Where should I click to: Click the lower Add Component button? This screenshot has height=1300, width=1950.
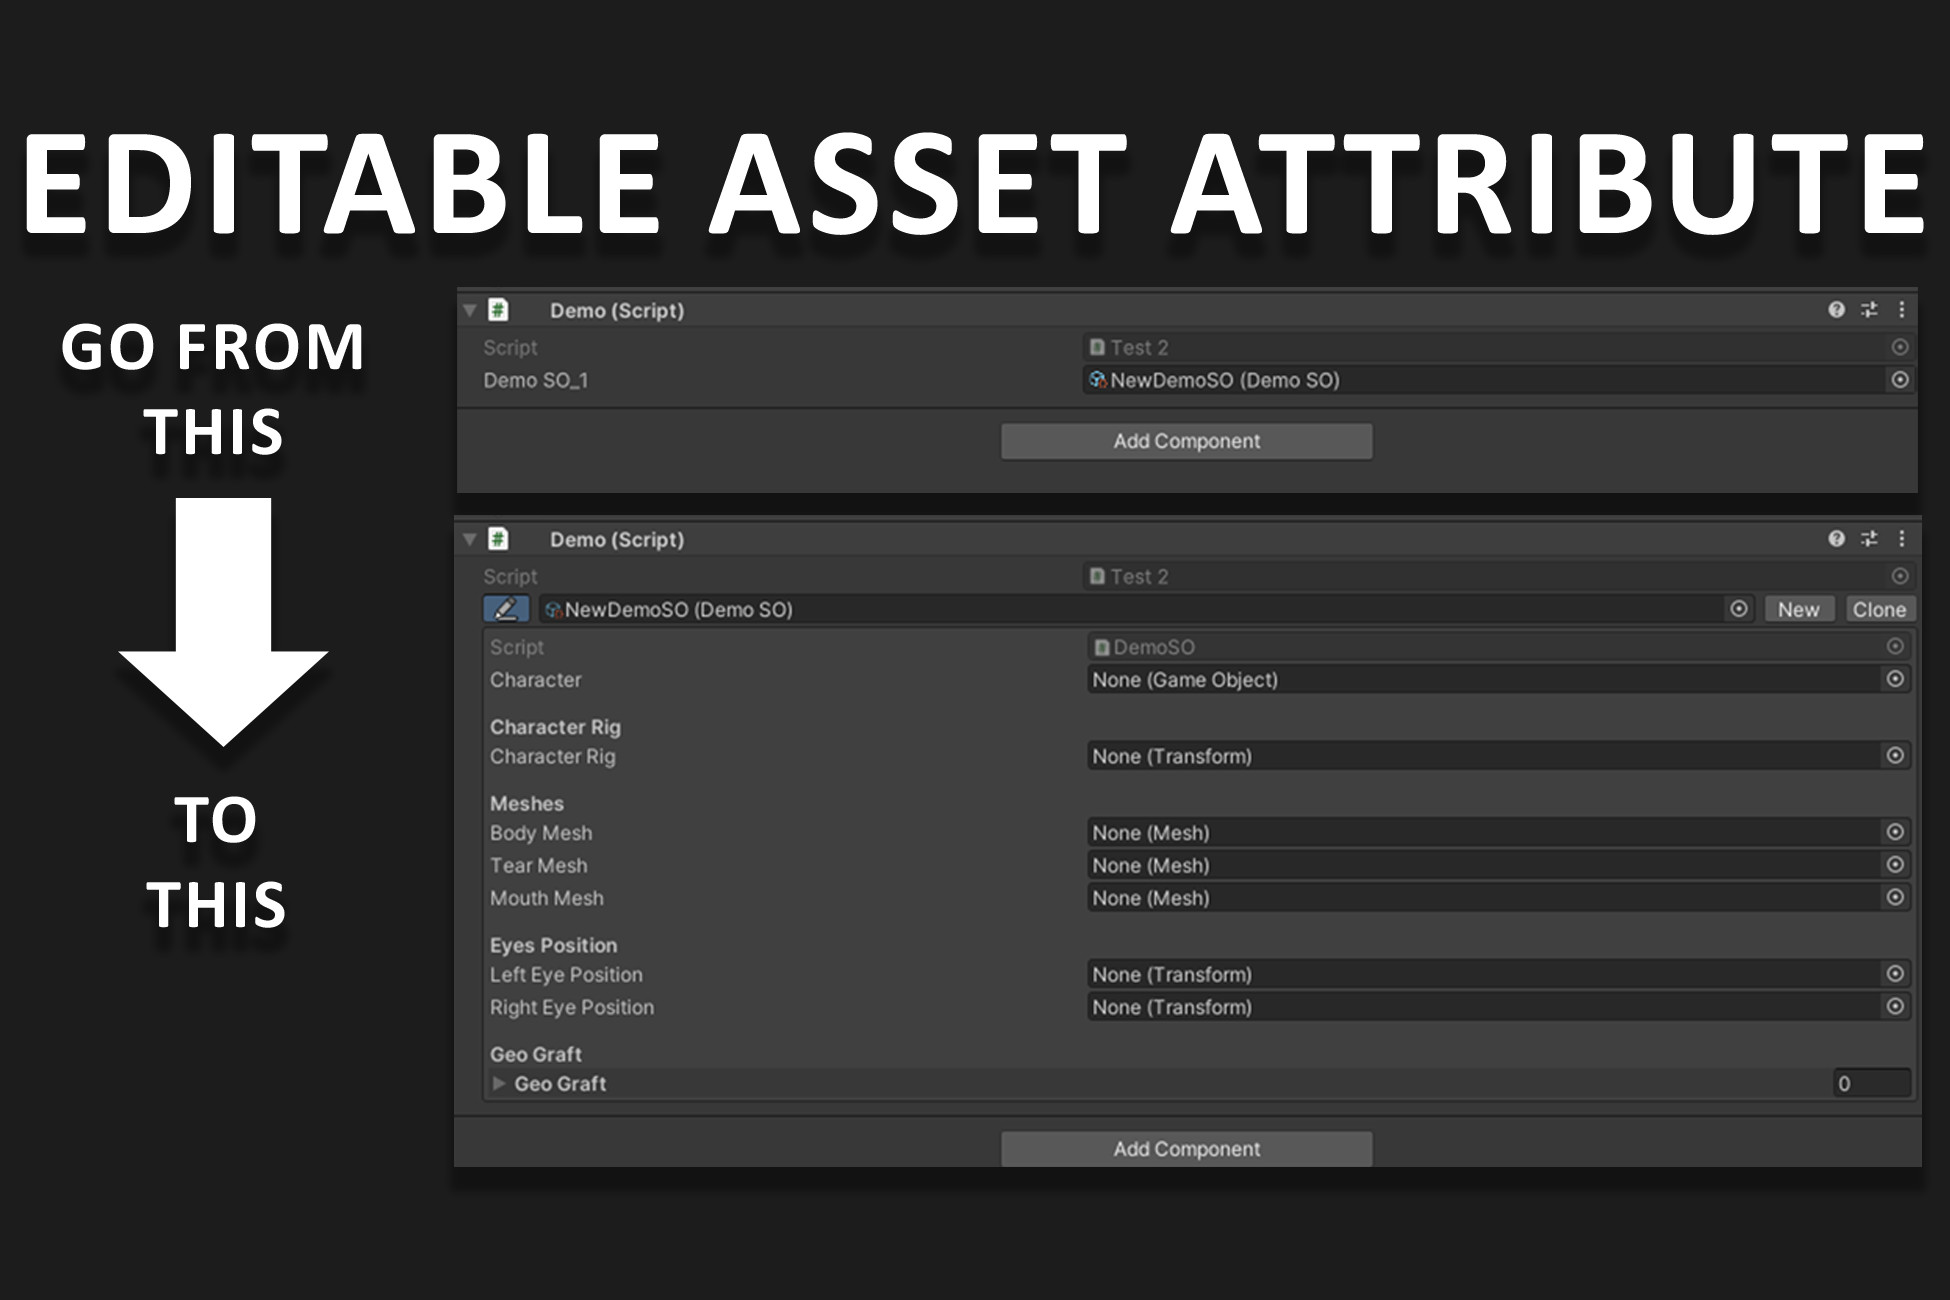(x=1186, y=1149)
